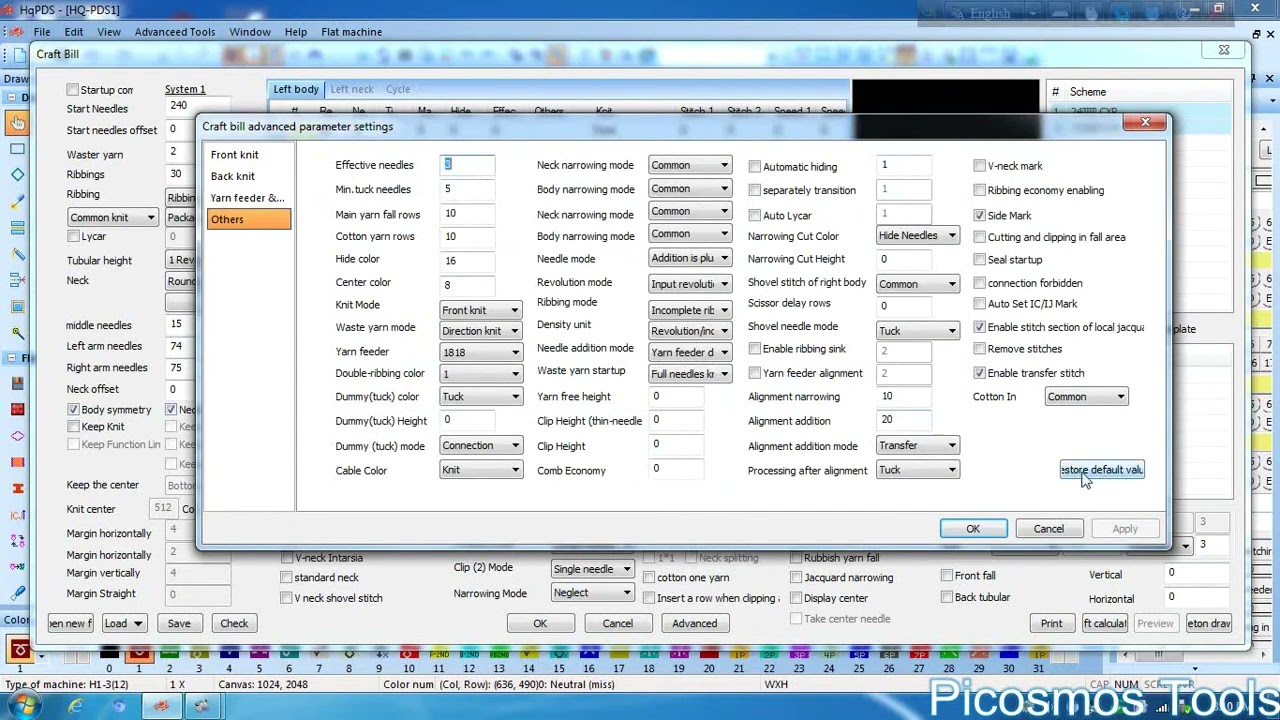The height and width of the screenshot is (720, 1280).
Task: Expand the Shovel needle mode dropdown
Action: pyautogui.click(x=917, y=331)
